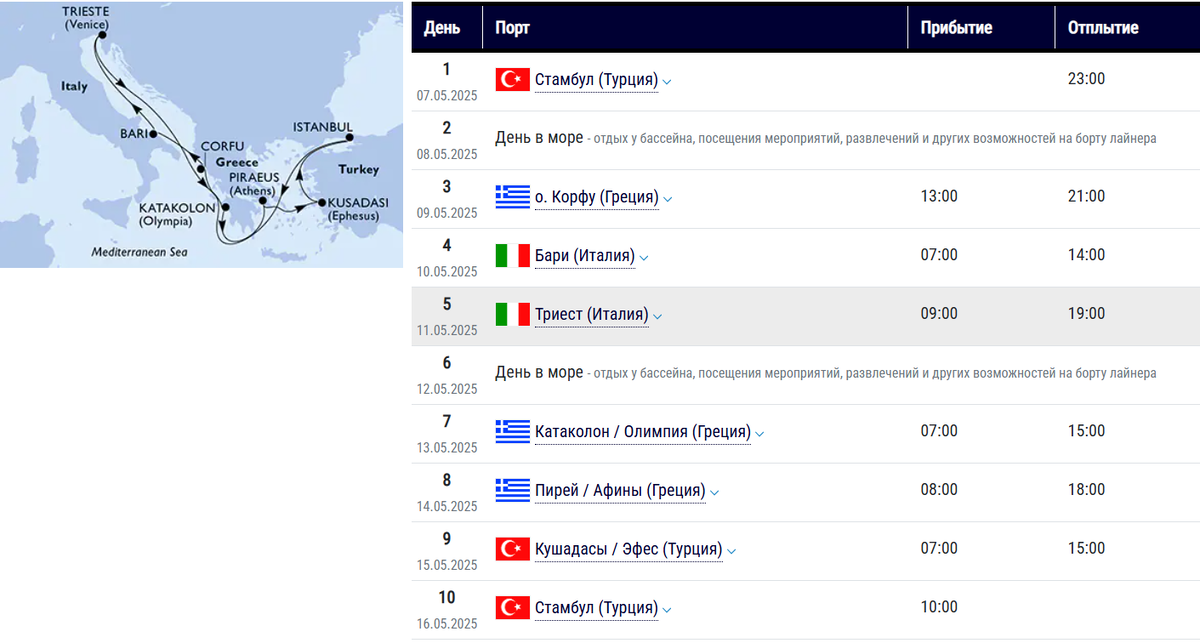The height and width of the screenshot is (643, 1200).
Task: Expand the chevron next to Триест (Италия)
Action: 658,316
